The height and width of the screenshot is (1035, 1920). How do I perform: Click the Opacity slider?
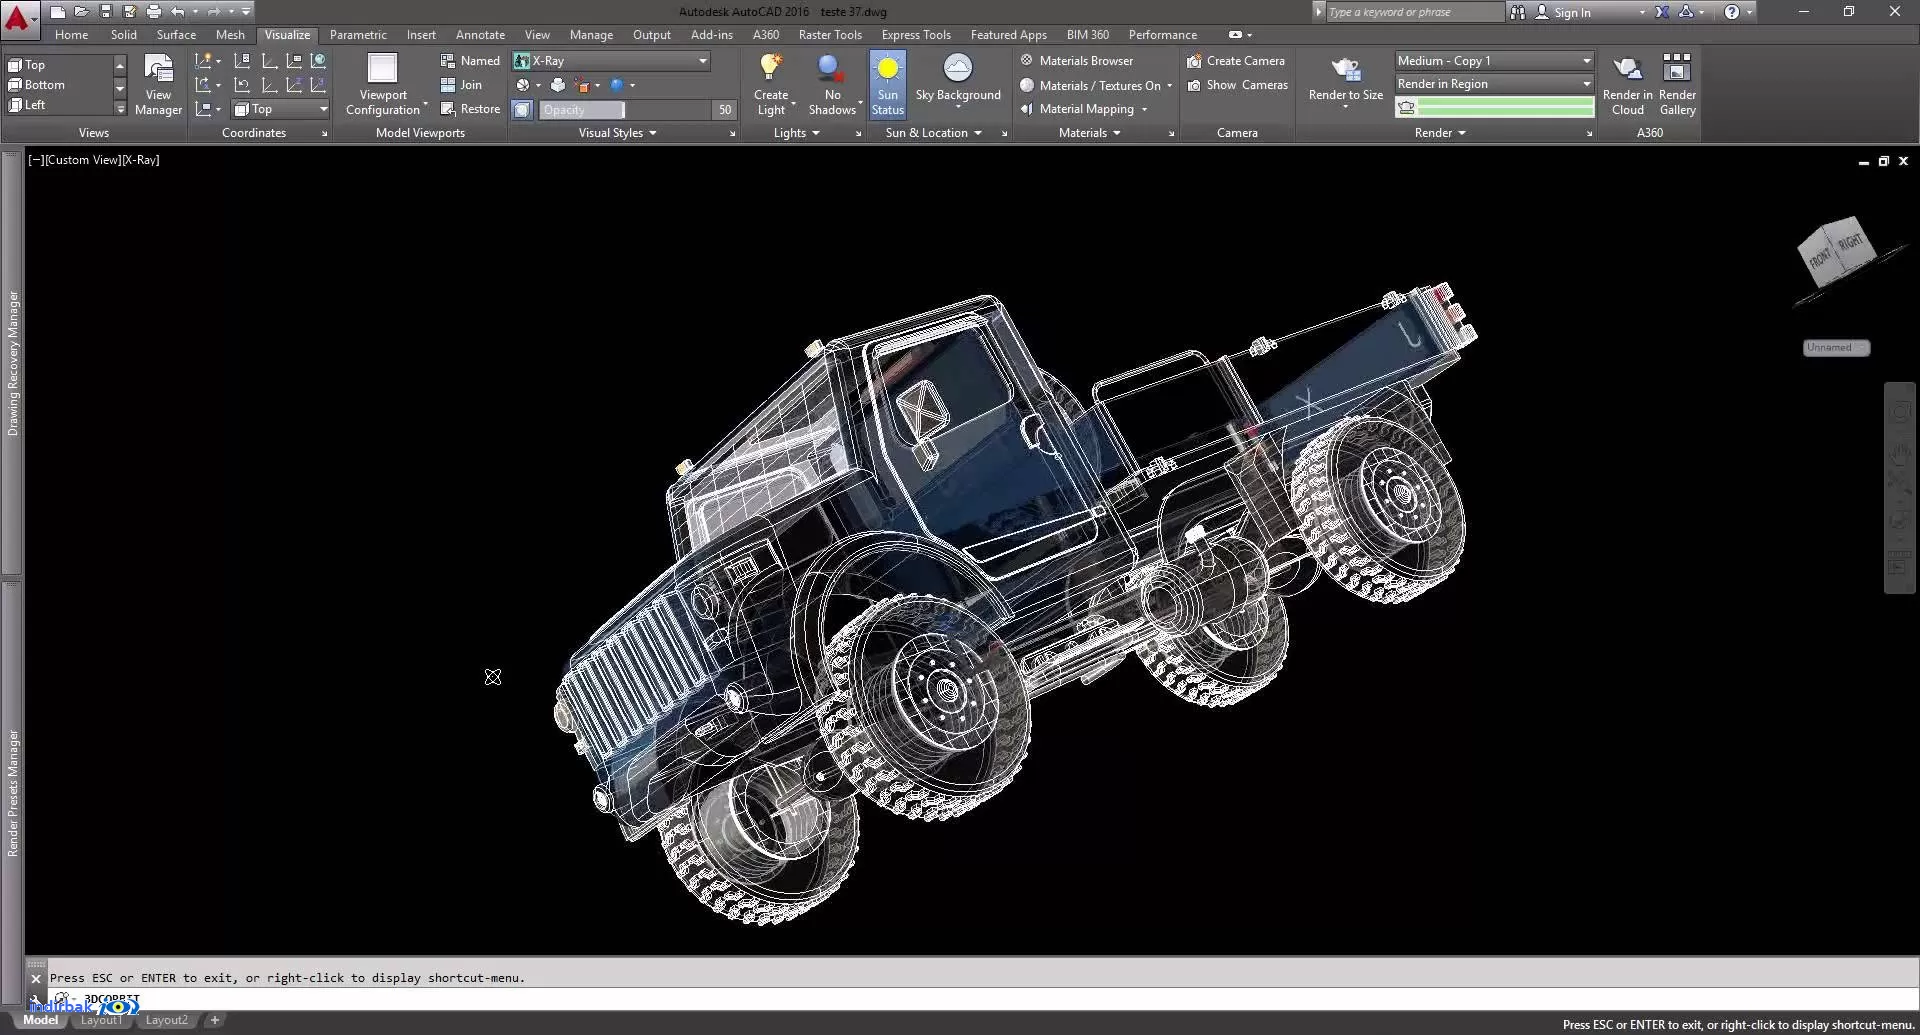[x=624, y=110]
